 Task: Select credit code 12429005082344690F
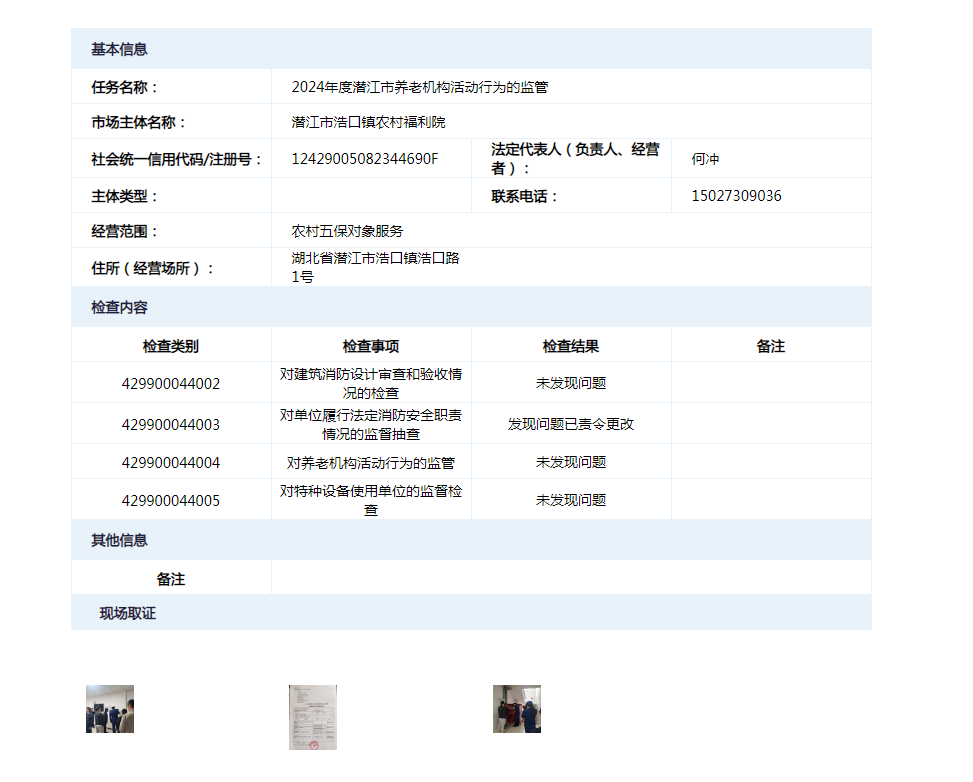(x=365, y=159)
